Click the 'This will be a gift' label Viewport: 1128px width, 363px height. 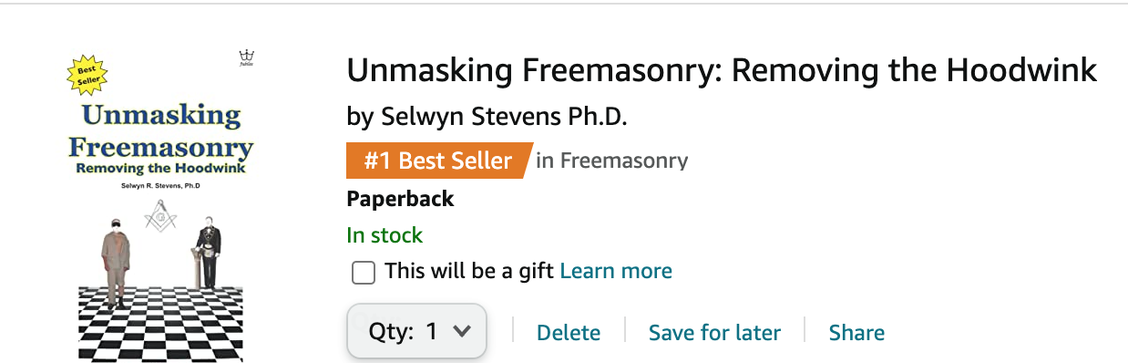[469, 271]
